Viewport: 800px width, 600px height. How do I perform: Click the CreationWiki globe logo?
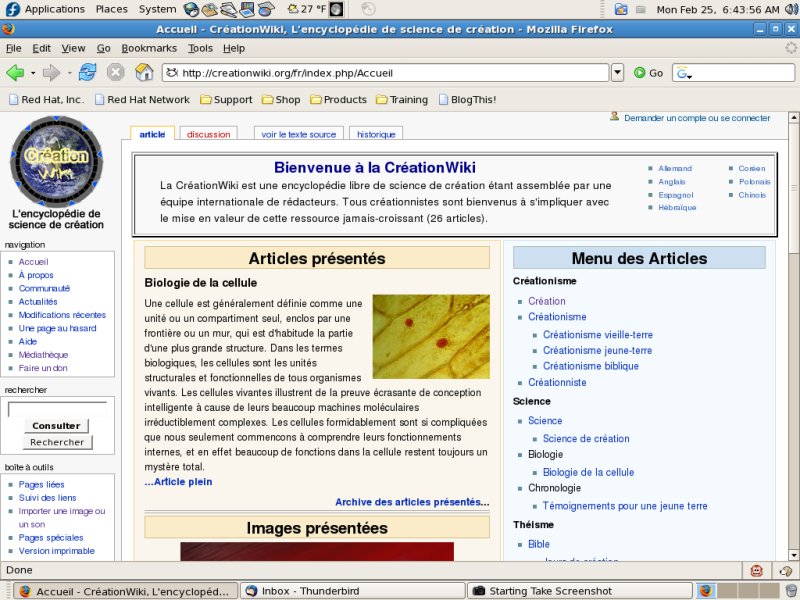click(57, 162)
